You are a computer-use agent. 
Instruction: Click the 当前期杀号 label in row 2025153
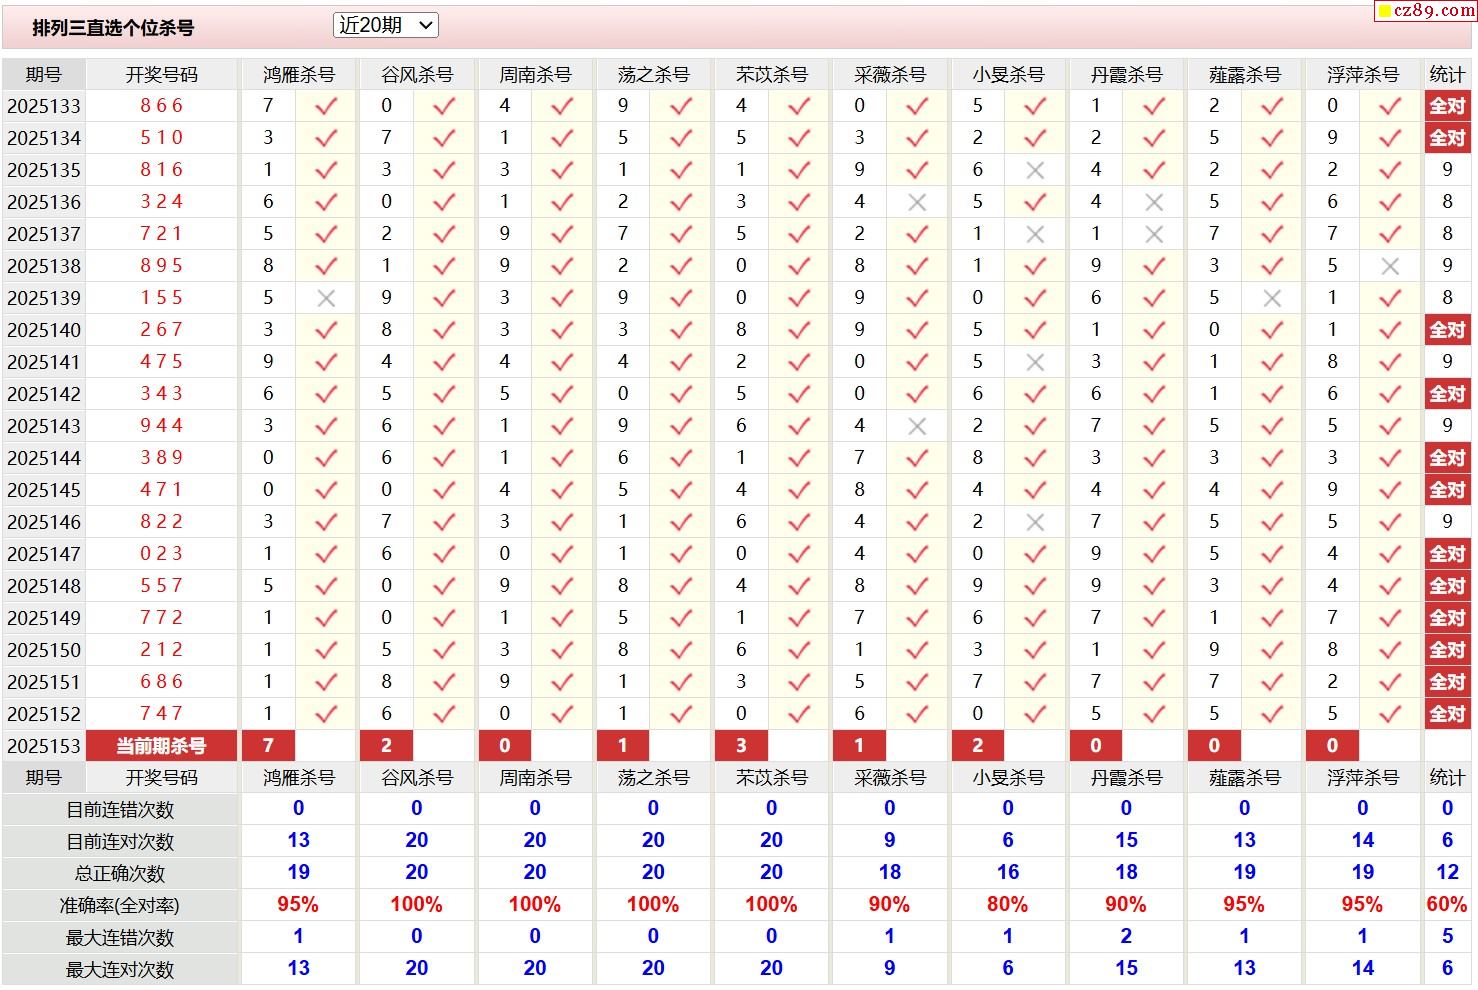tap(162, 746)
